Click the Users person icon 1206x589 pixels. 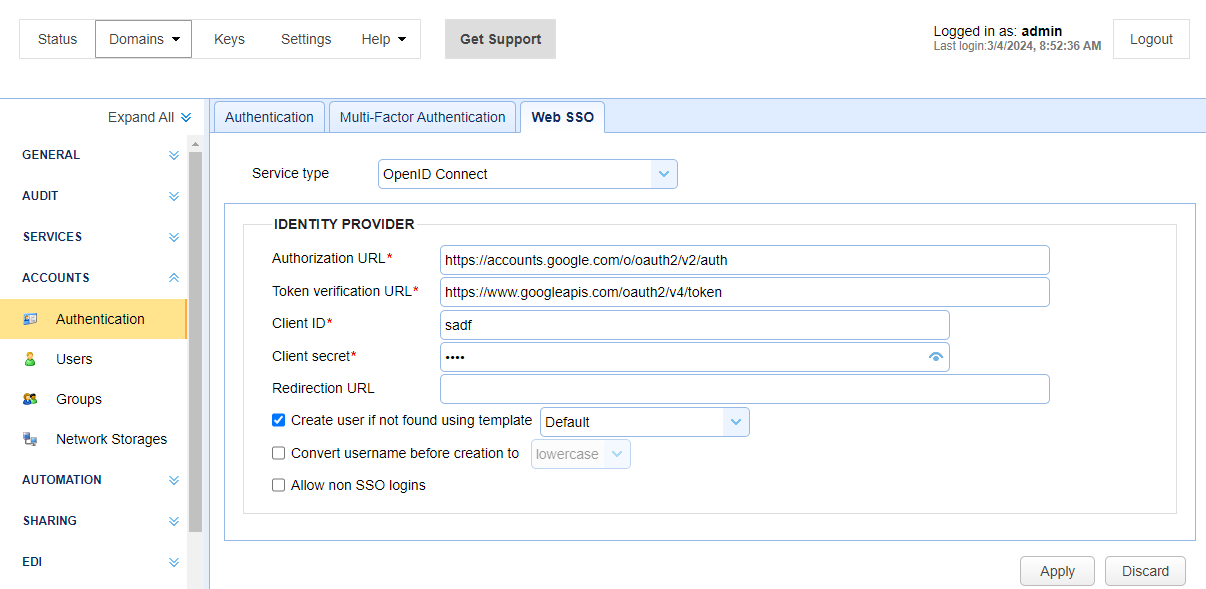(x=30, y=359)
